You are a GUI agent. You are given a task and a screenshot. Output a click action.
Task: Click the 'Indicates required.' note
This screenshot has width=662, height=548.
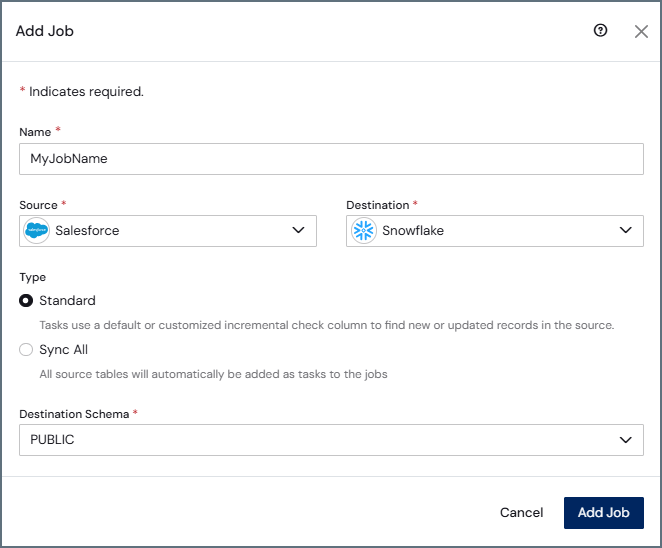pyautogui.click(x=86, y=92)
